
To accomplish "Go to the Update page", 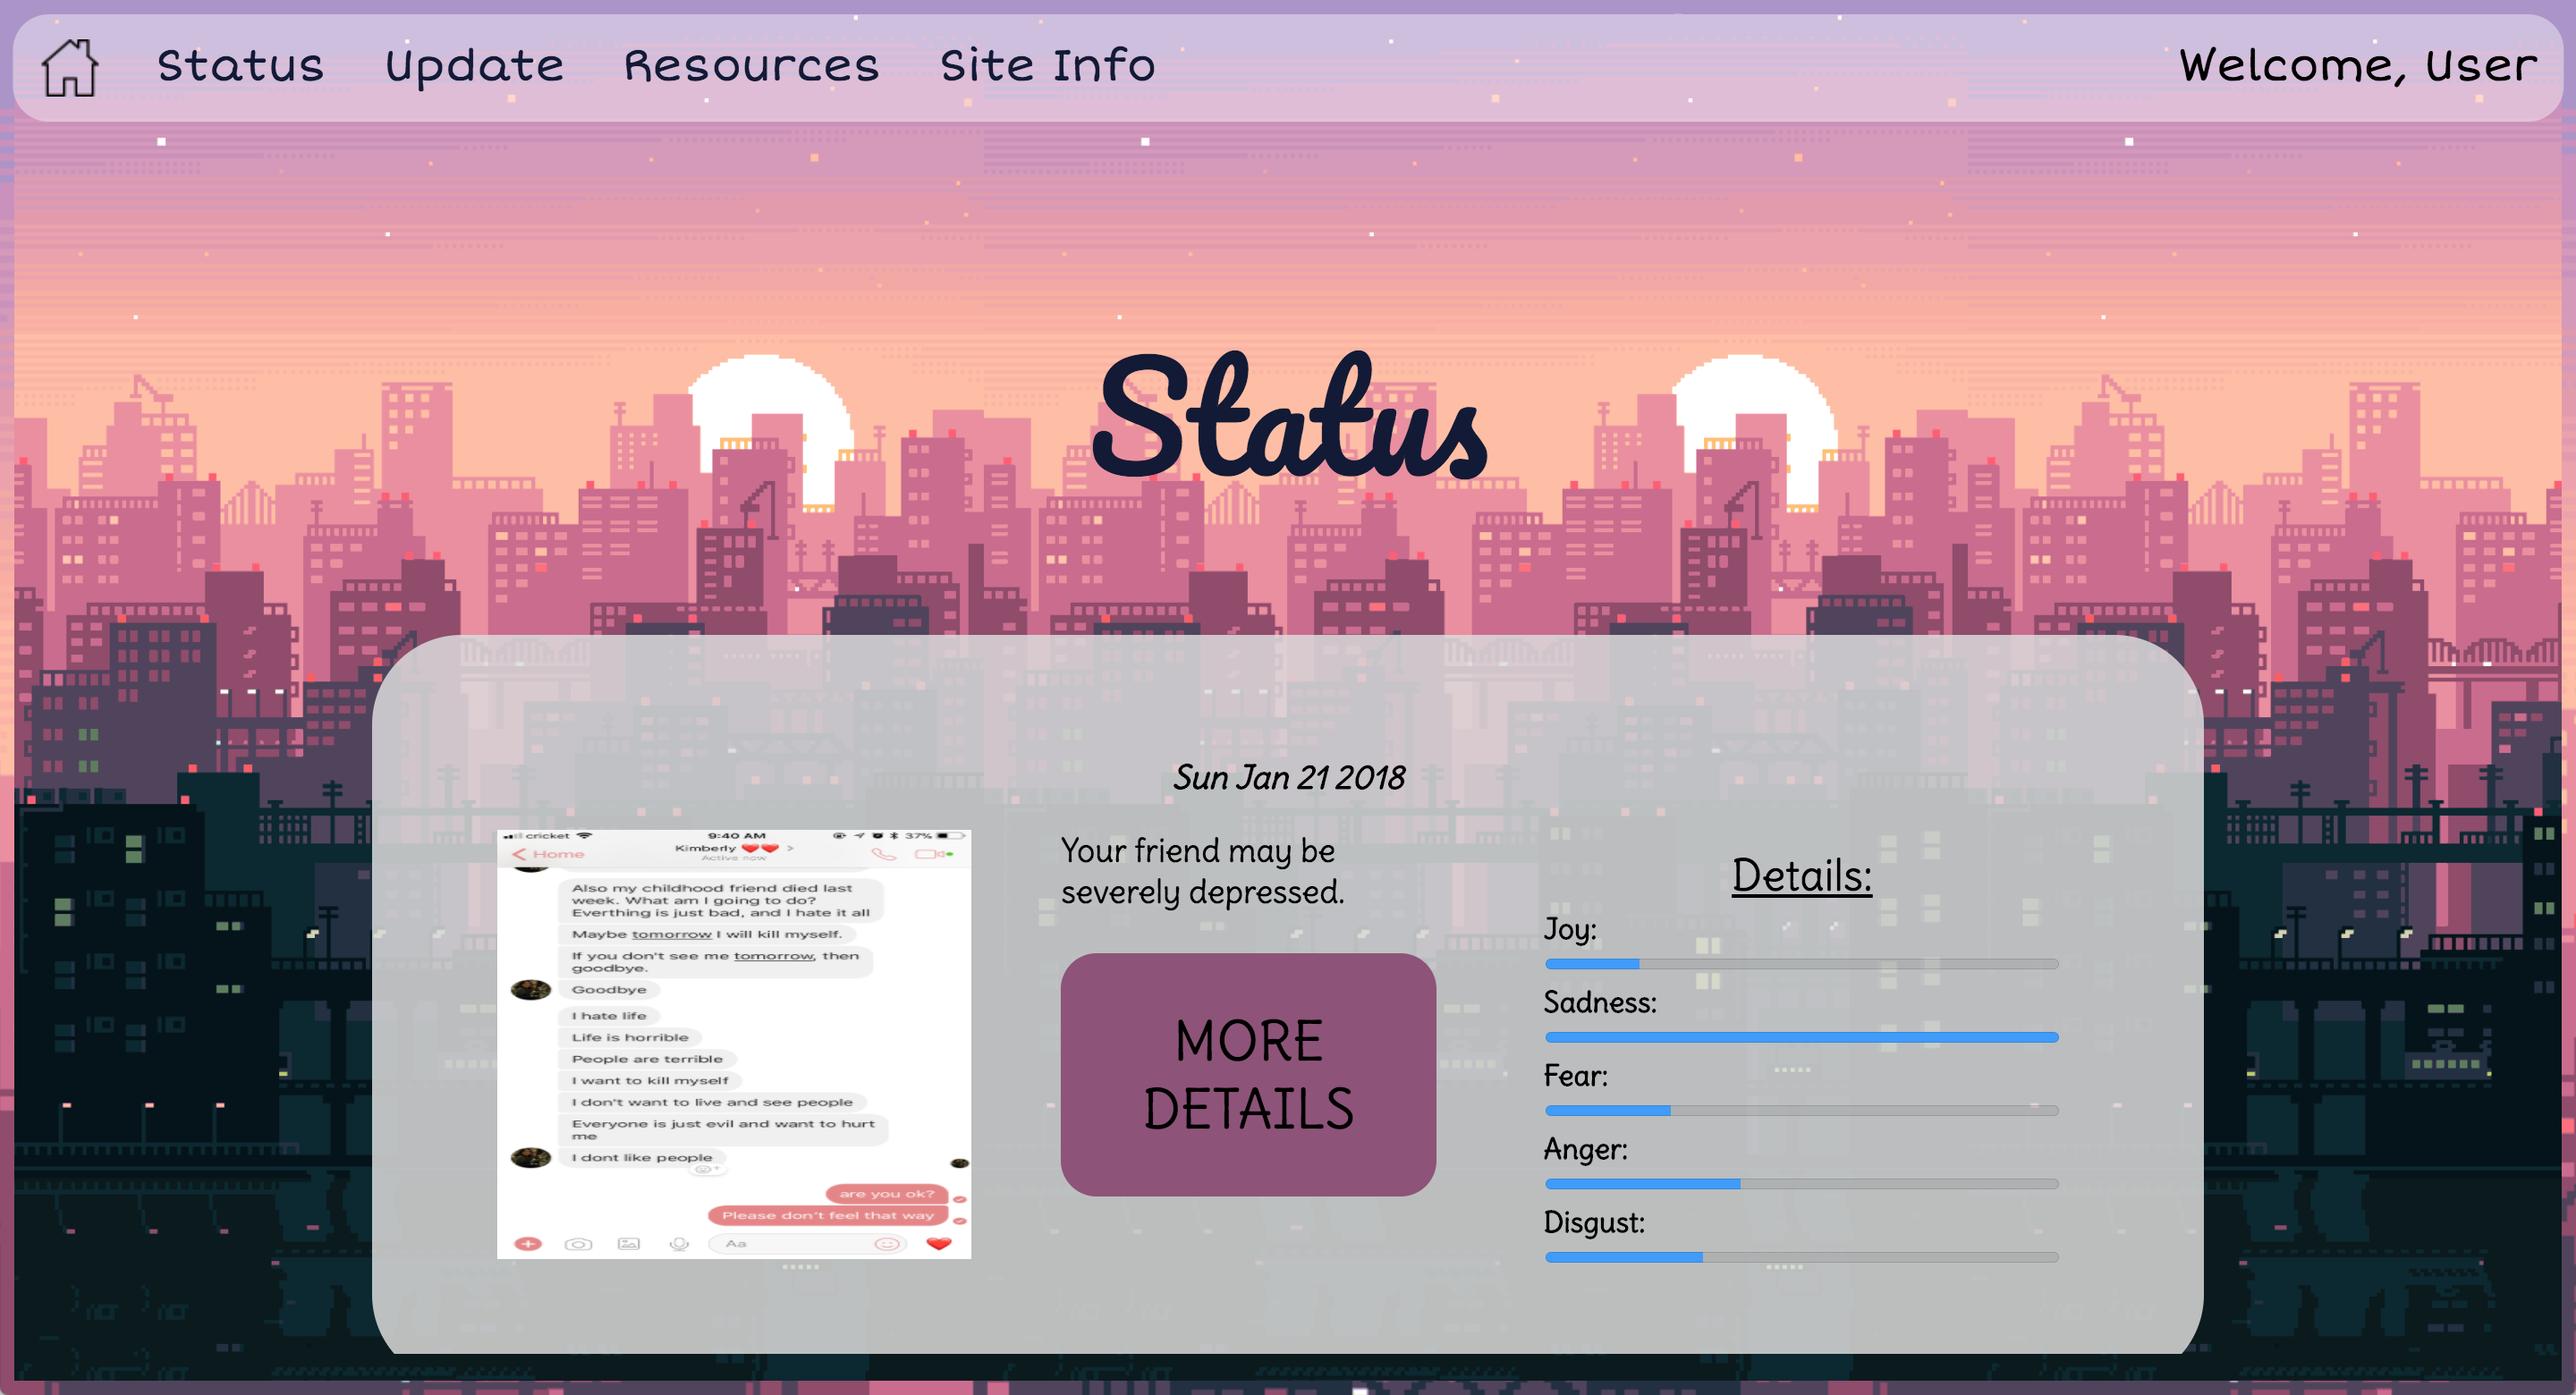I will [x=474, y=66].
